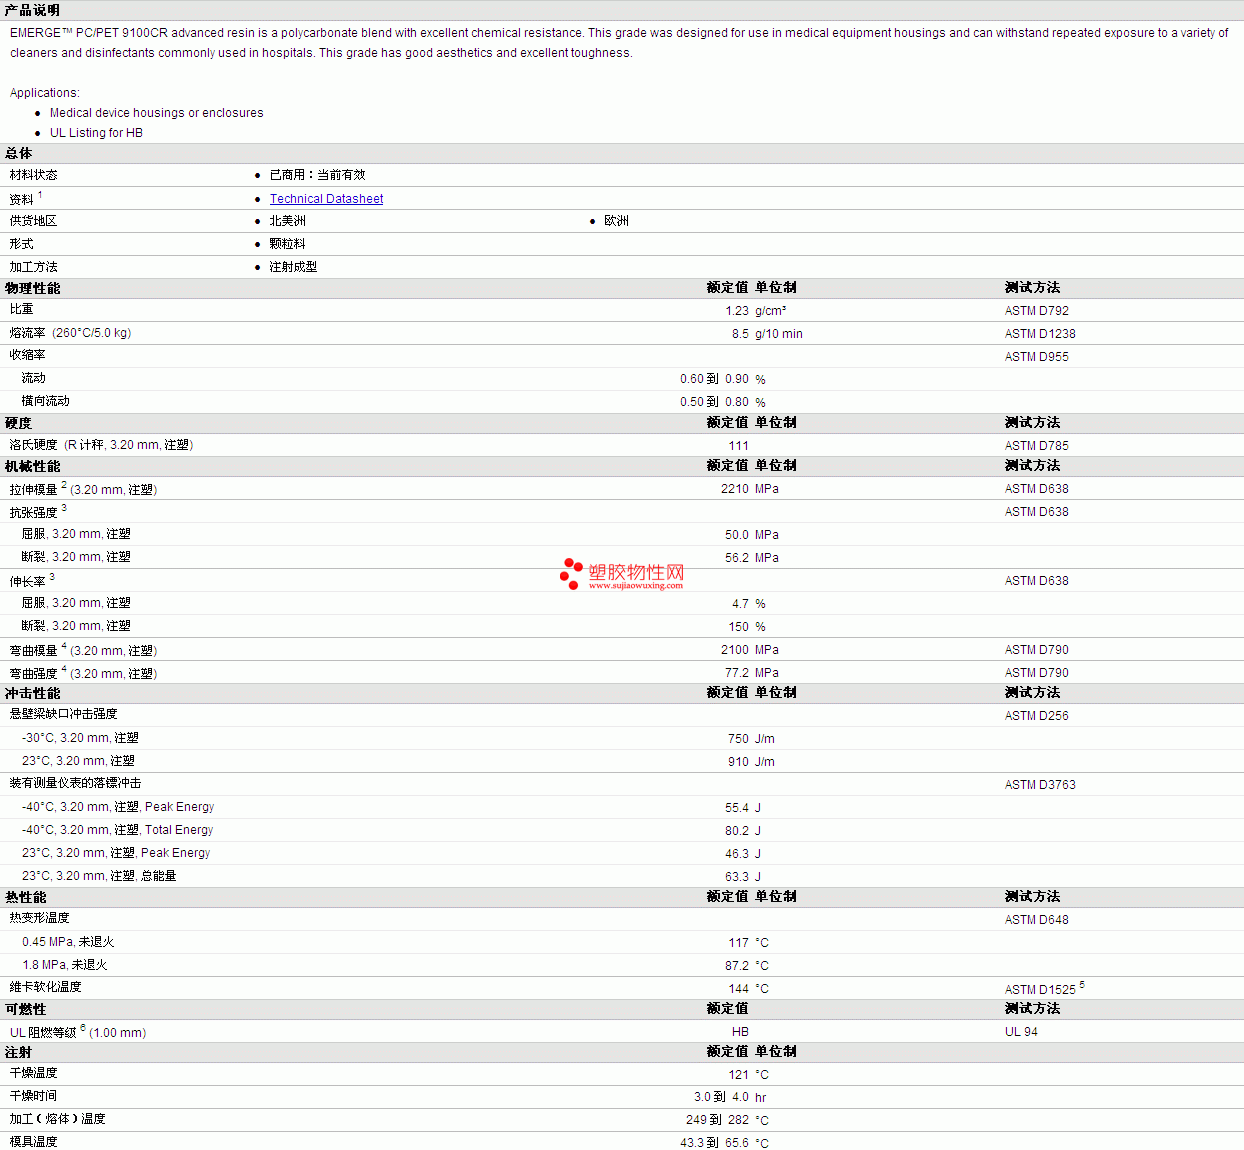
Task: Click the '机械性能' section header
Action: [32, 466]
